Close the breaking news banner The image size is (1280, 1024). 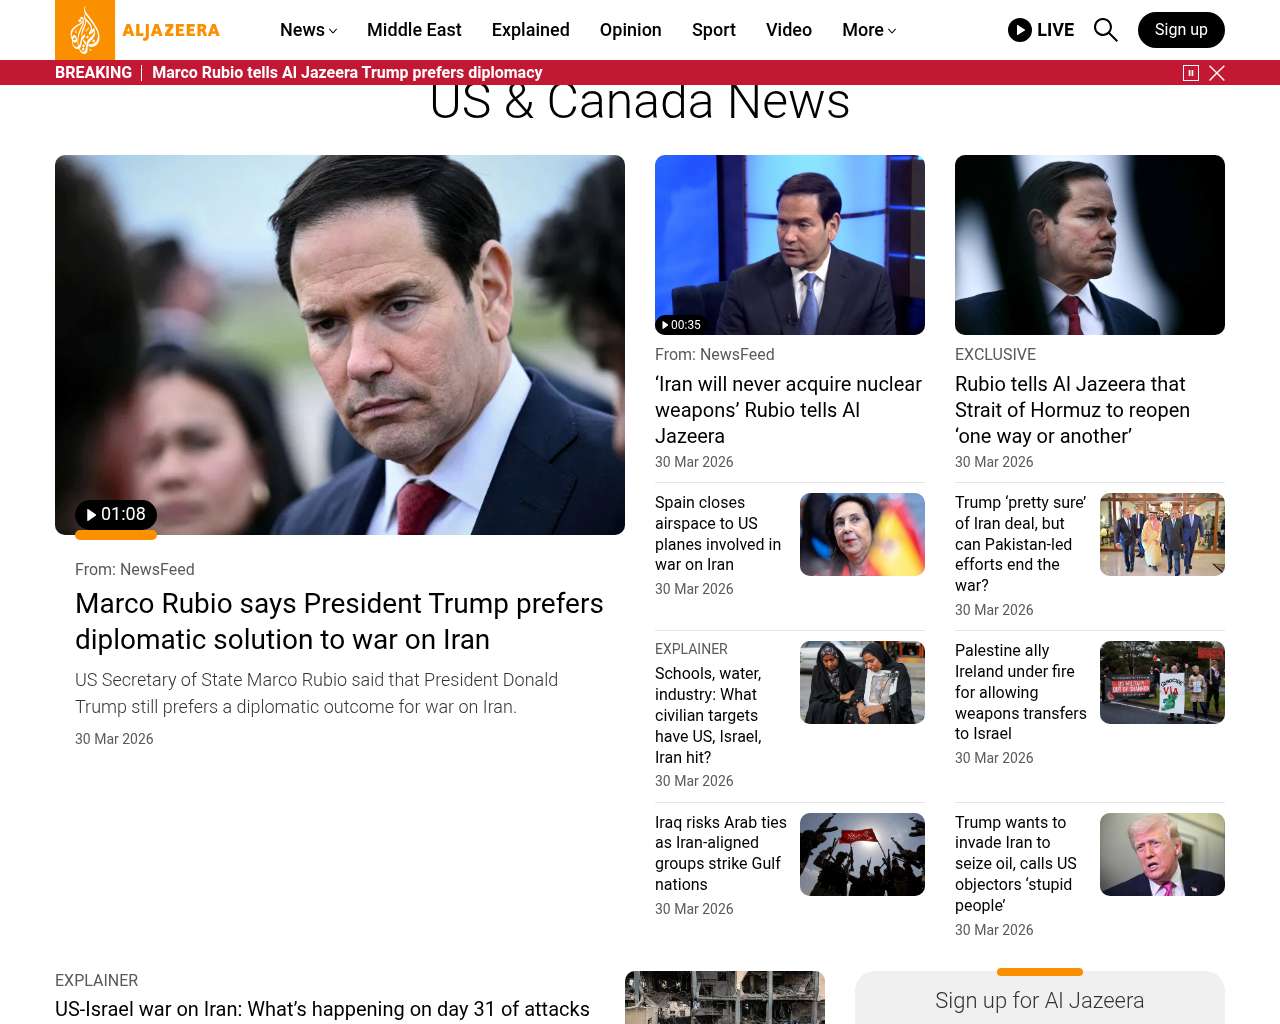point(1217,73)
